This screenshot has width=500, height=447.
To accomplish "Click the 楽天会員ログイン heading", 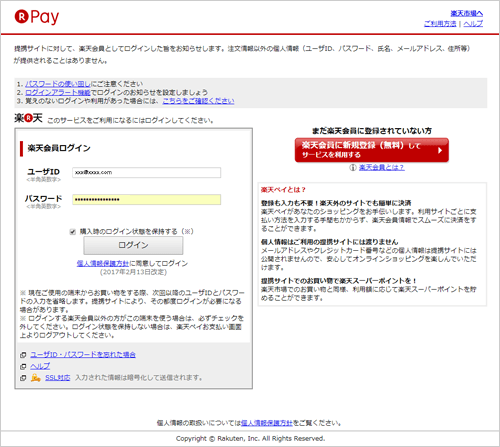I will click(59, 148).
